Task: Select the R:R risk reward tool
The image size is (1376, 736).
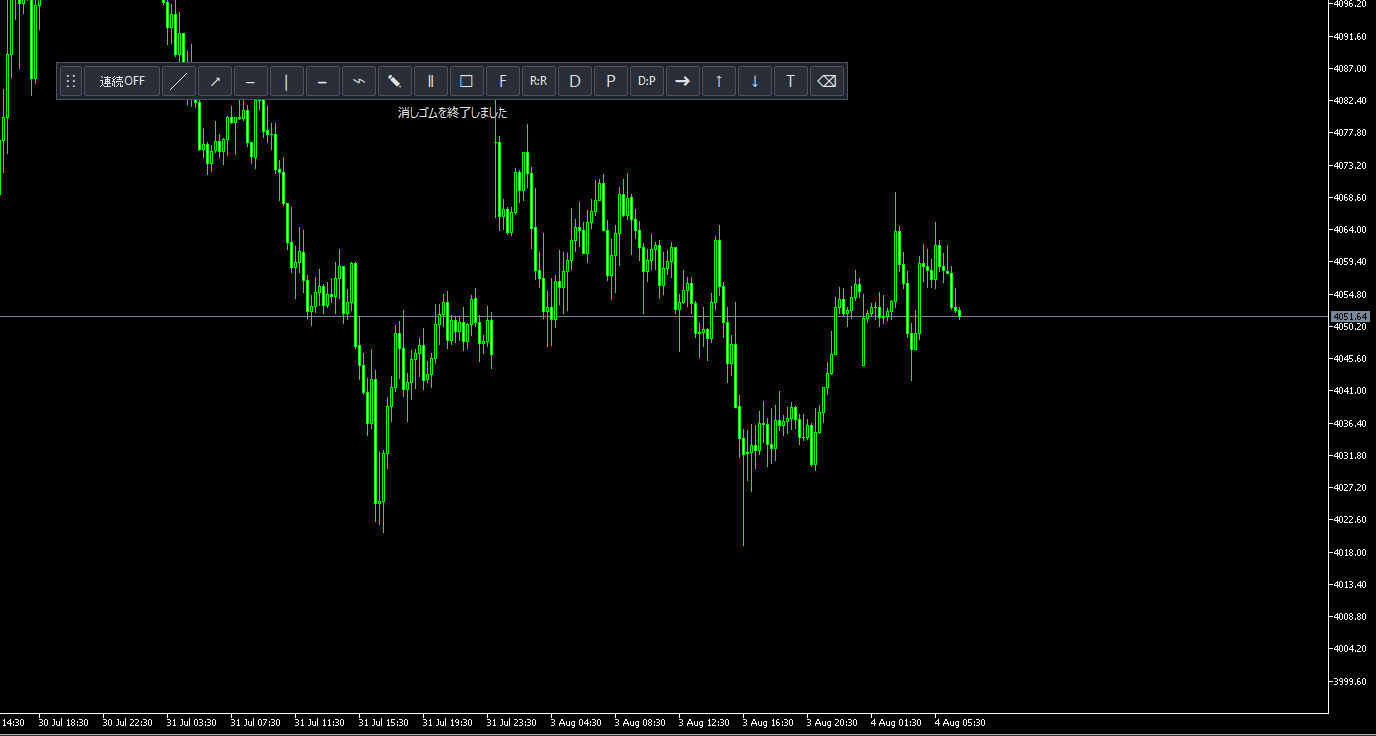Action: [539, 81]
